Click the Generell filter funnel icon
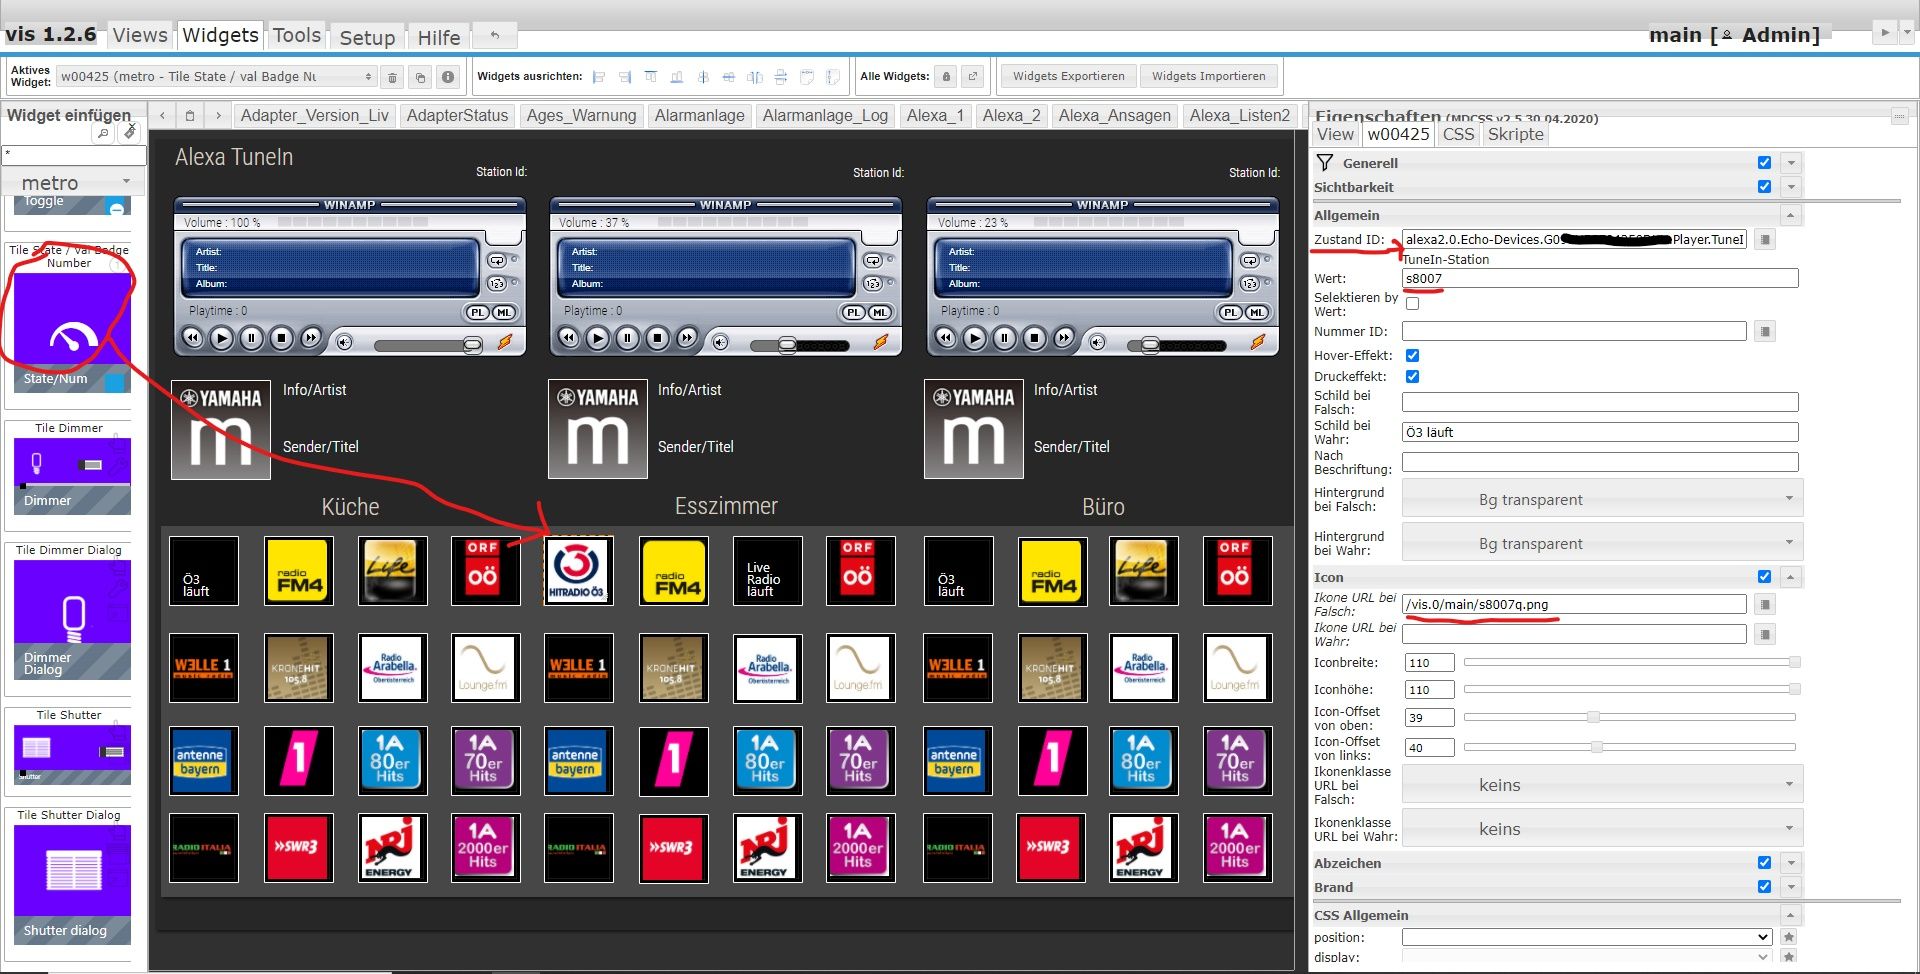Screen dimensions: 1920x974 [1325, 163]
